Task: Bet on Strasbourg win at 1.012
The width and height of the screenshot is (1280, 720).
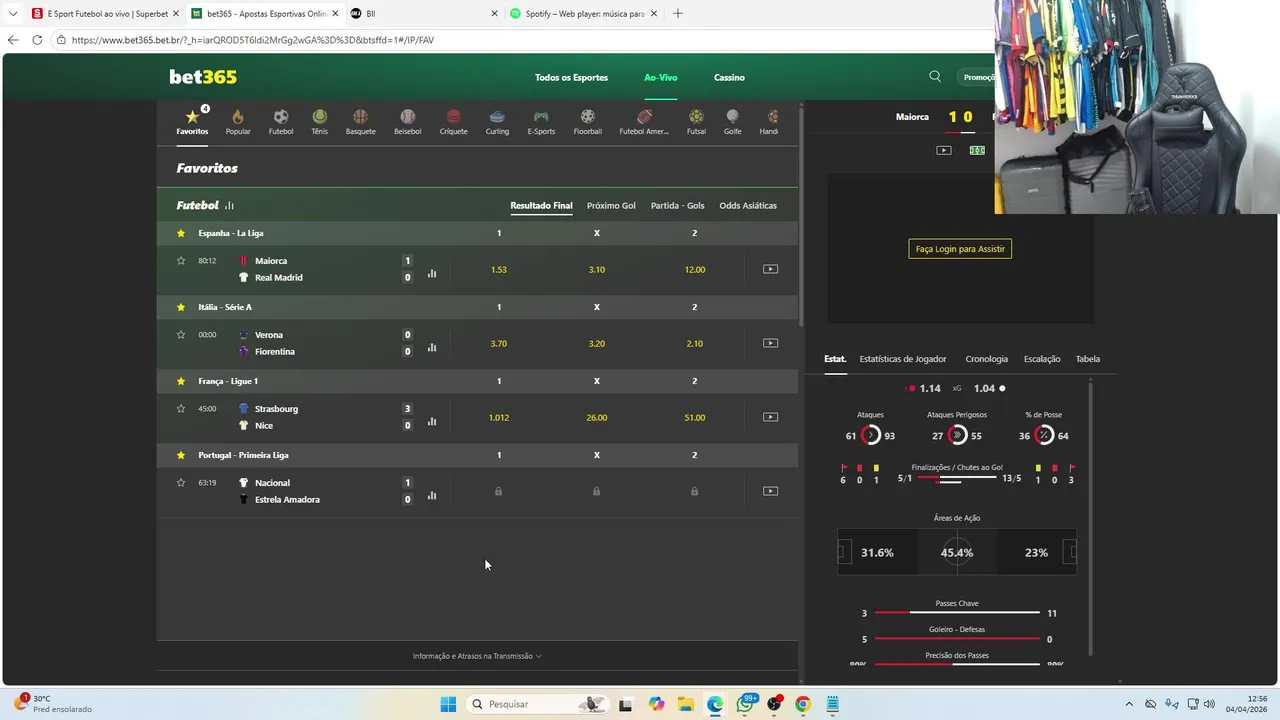Action: click(x=499, y=417)
